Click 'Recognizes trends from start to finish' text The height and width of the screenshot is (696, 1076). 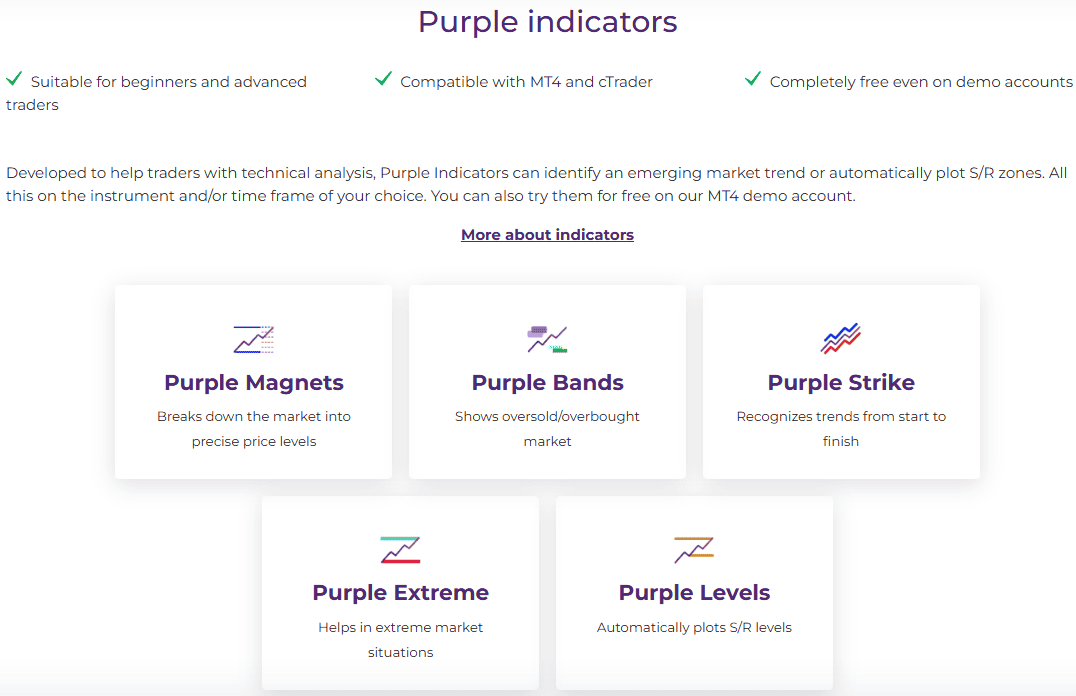[x=841, y=428]
